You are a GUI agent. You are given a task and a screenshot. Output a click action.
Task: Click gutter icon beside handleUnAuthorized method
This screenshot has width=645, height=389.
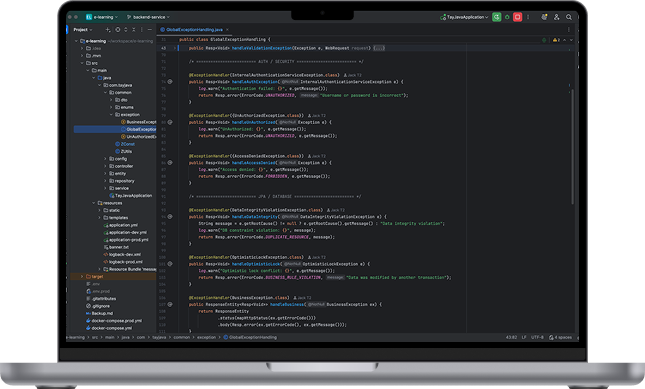point(170,122)
